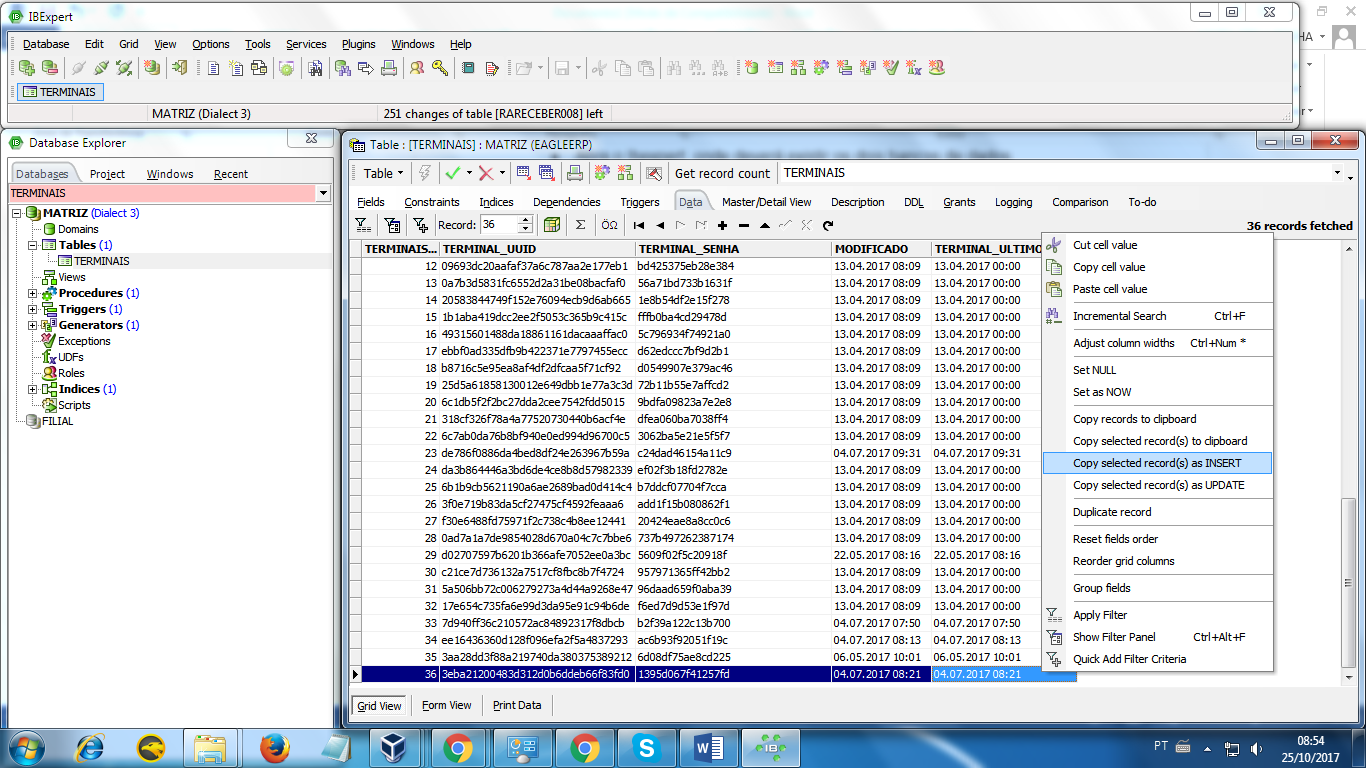Click the Sigma summary icon in grid toolbar
1366x768 pixels.
(x=580, y=225)
